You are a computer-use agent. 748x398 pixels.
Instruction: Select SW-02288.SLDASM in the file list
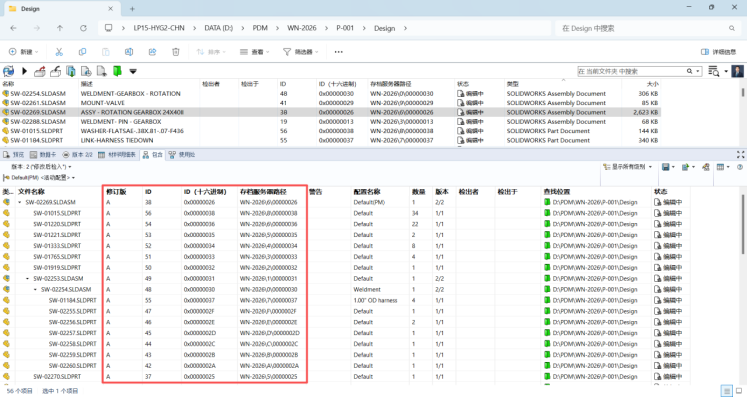click(38, 122)
